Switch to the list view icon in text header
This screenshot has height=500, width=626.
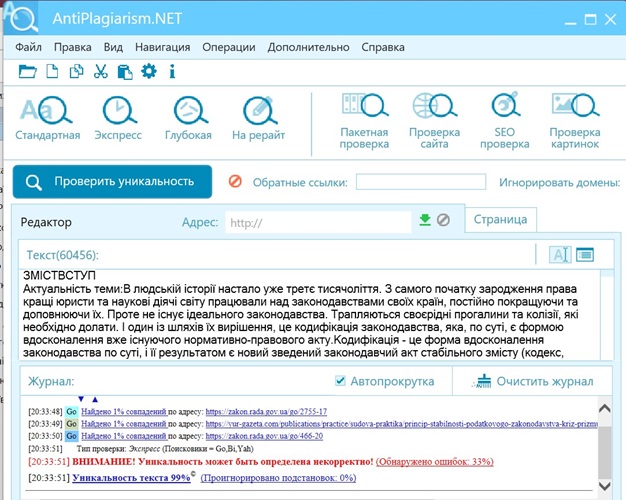tap(585, 254)
